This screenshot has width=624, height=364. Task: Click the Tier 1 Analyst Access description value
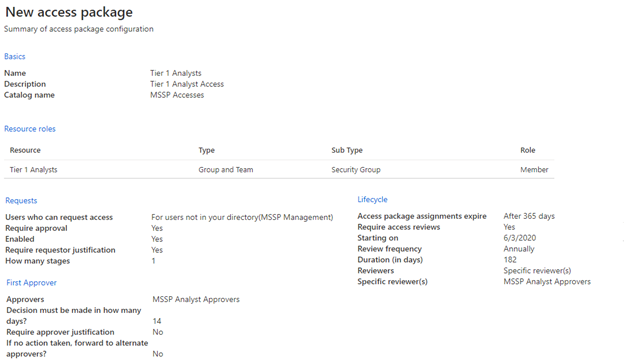click(187, 84)
